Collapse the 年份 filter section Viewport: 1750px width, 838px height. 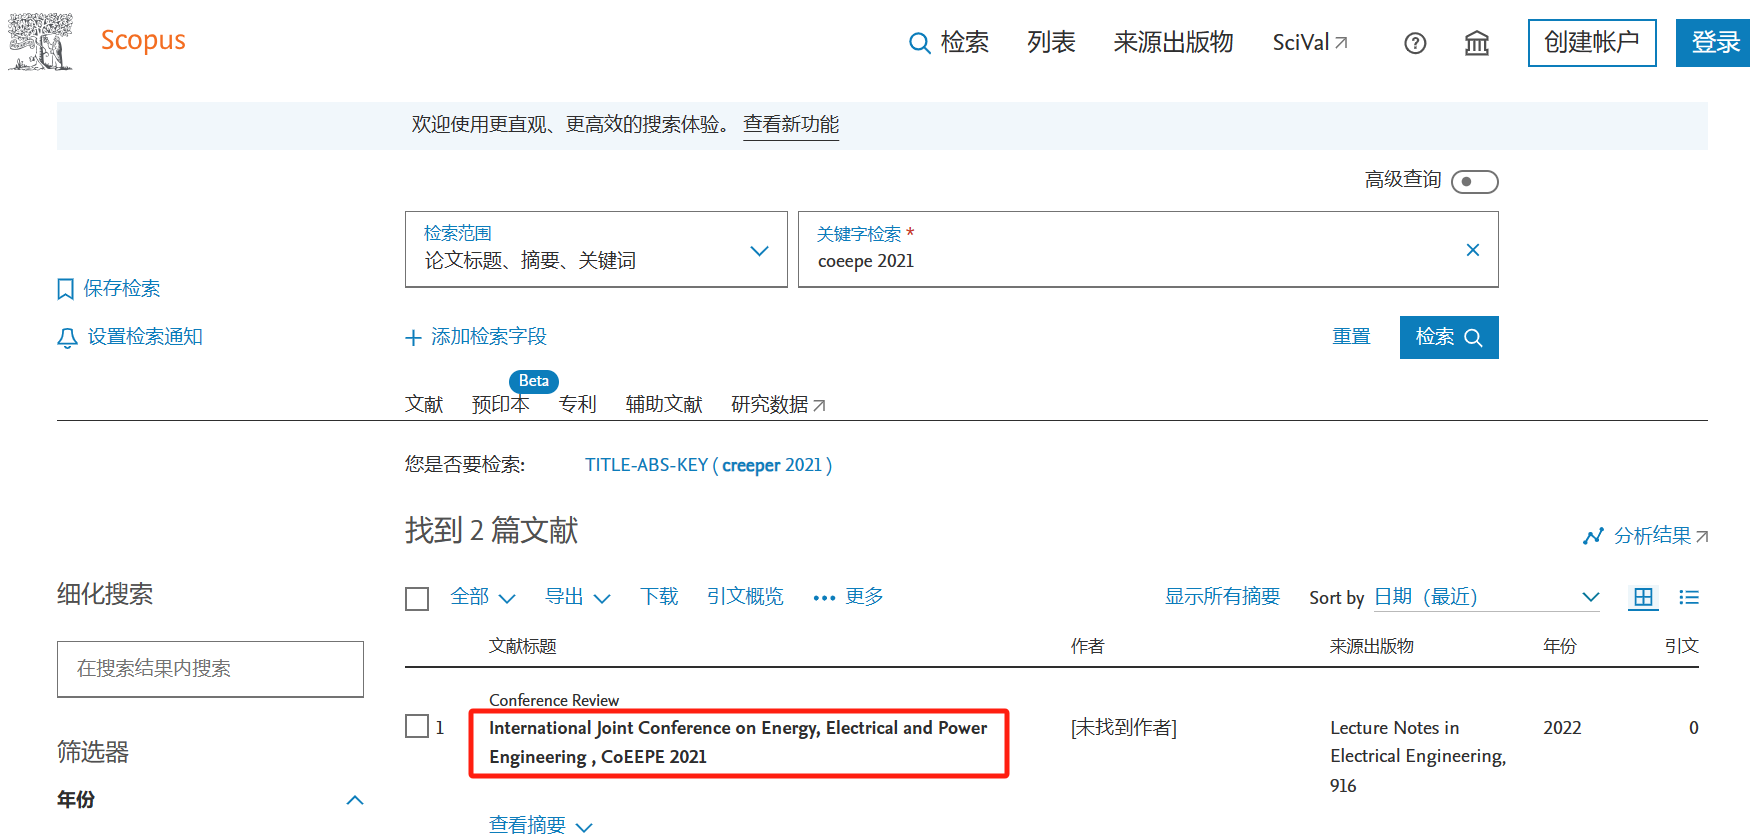[x=355, y=800]
